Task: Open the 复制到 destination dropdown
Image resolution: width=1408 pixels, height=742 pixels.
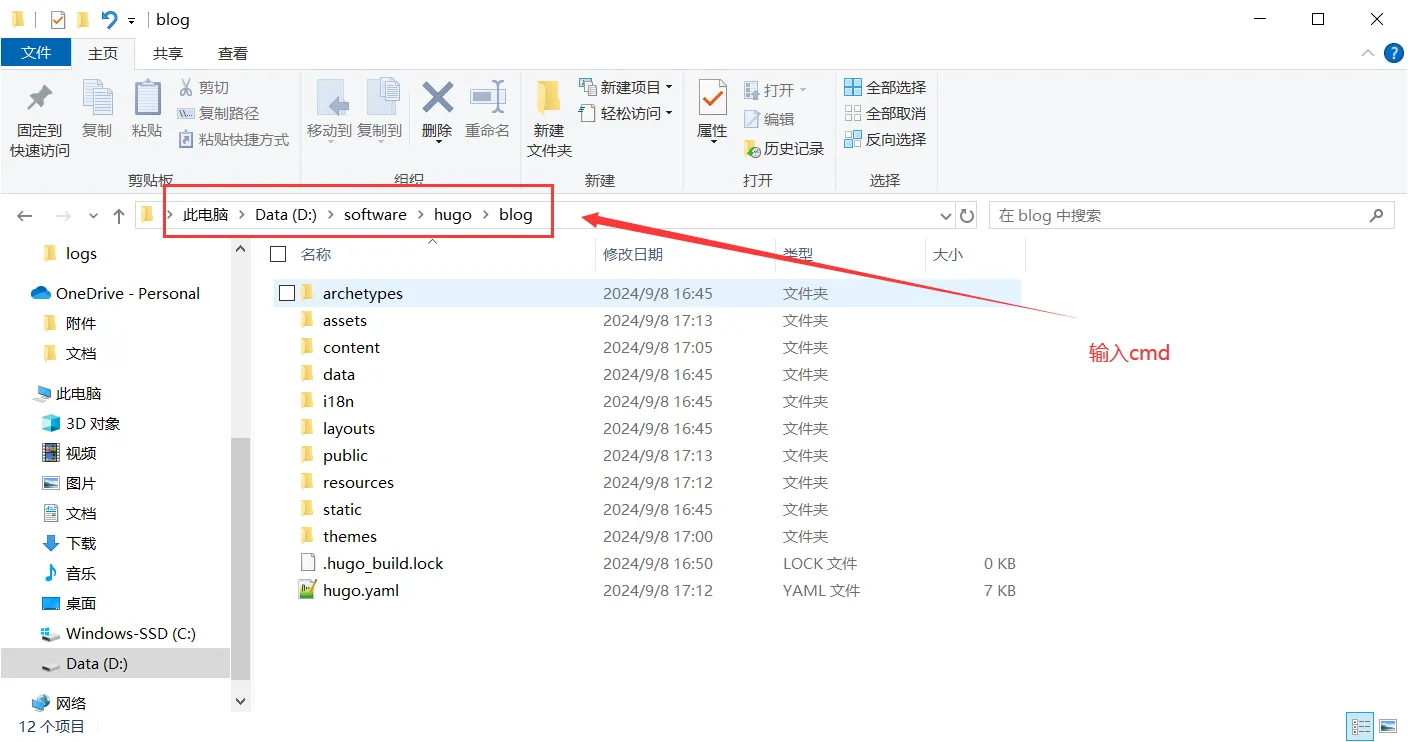Action: point(380,140)
